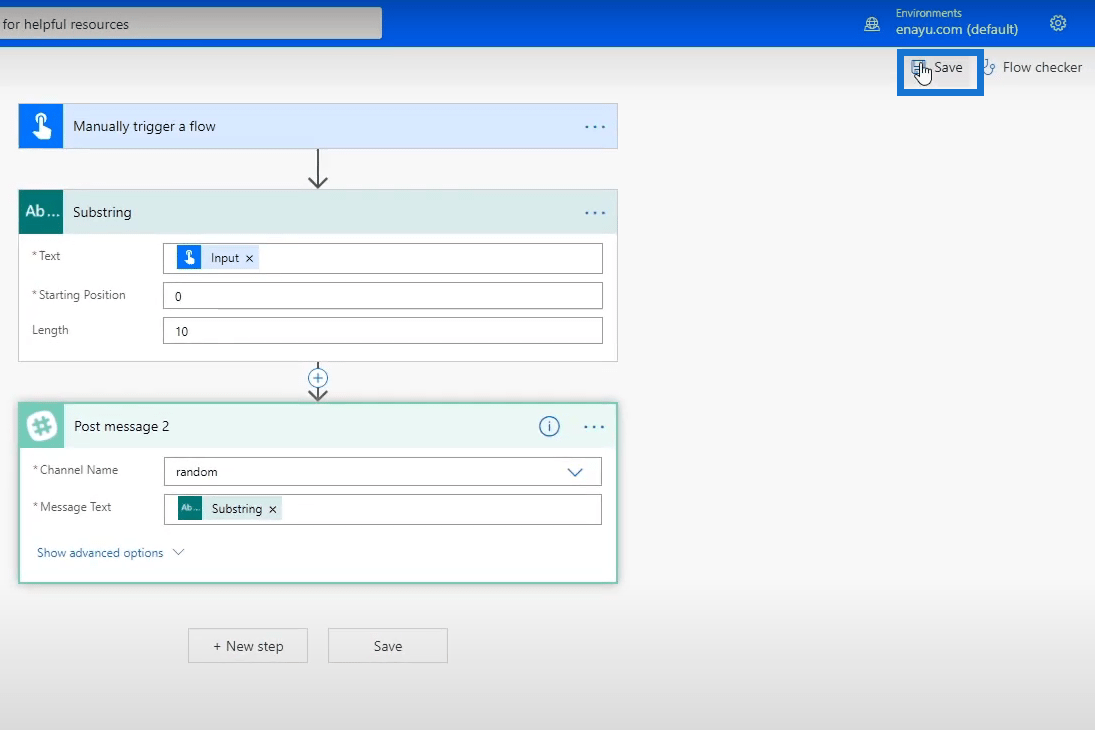Viewport: 1095px width, 730px height.
Task: Expand Show advanced options chevron
Action: 178,552
